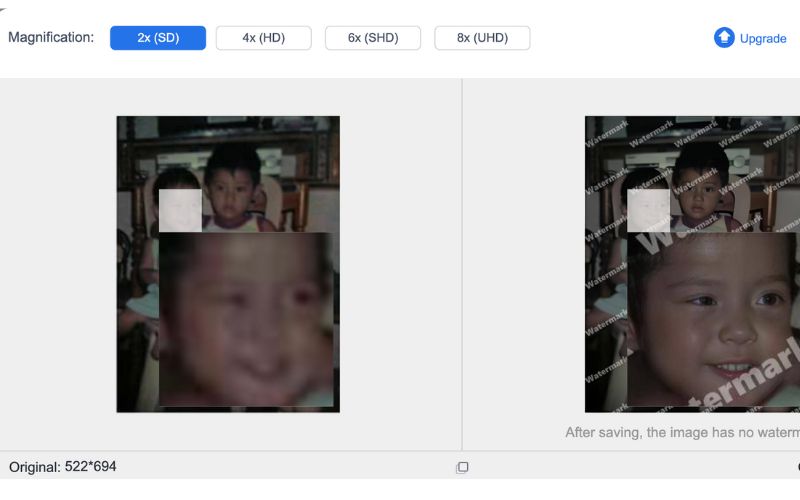Switch magnification to 4x (HD)
The height and width of the screenshot is (500, 800).
tap(263, 38)
